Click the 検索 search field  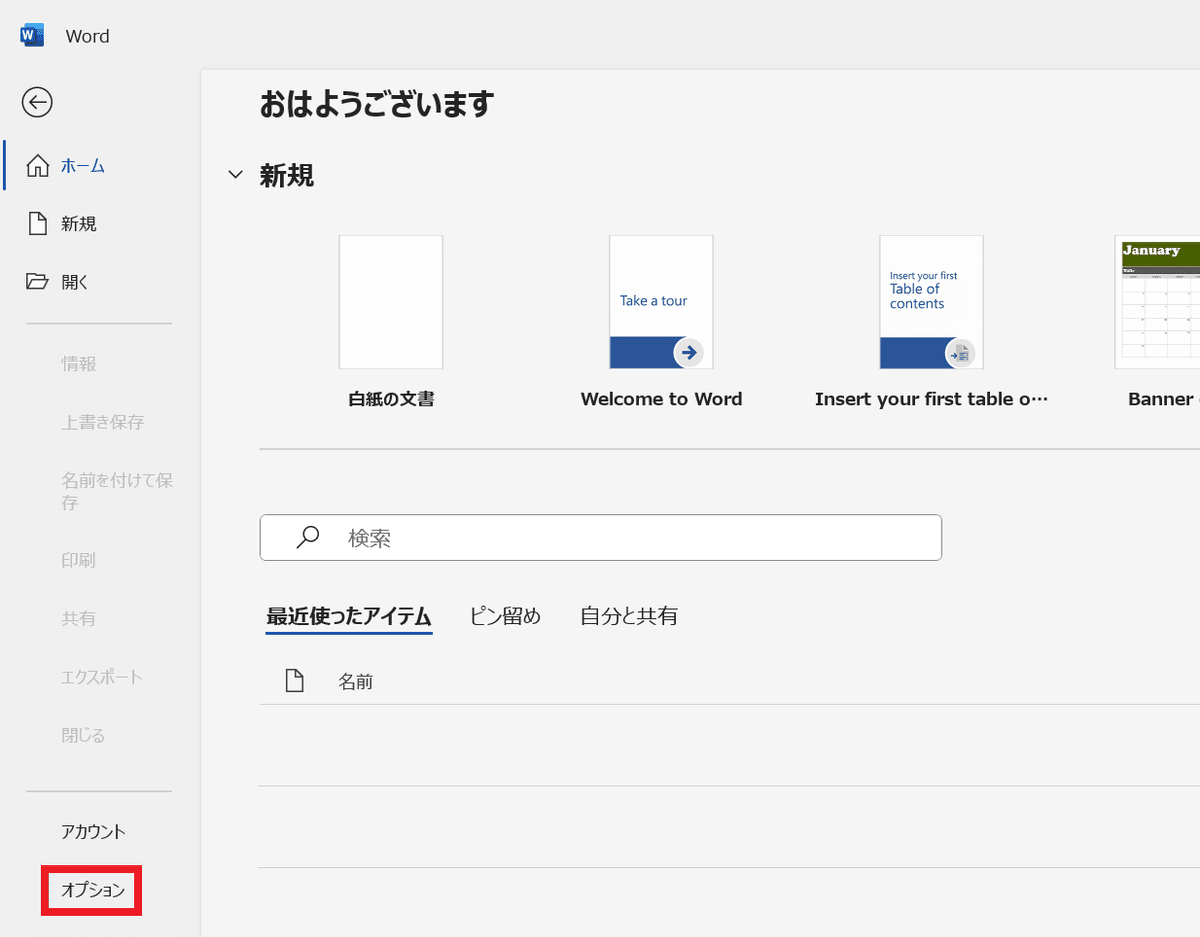click(601, 538)
